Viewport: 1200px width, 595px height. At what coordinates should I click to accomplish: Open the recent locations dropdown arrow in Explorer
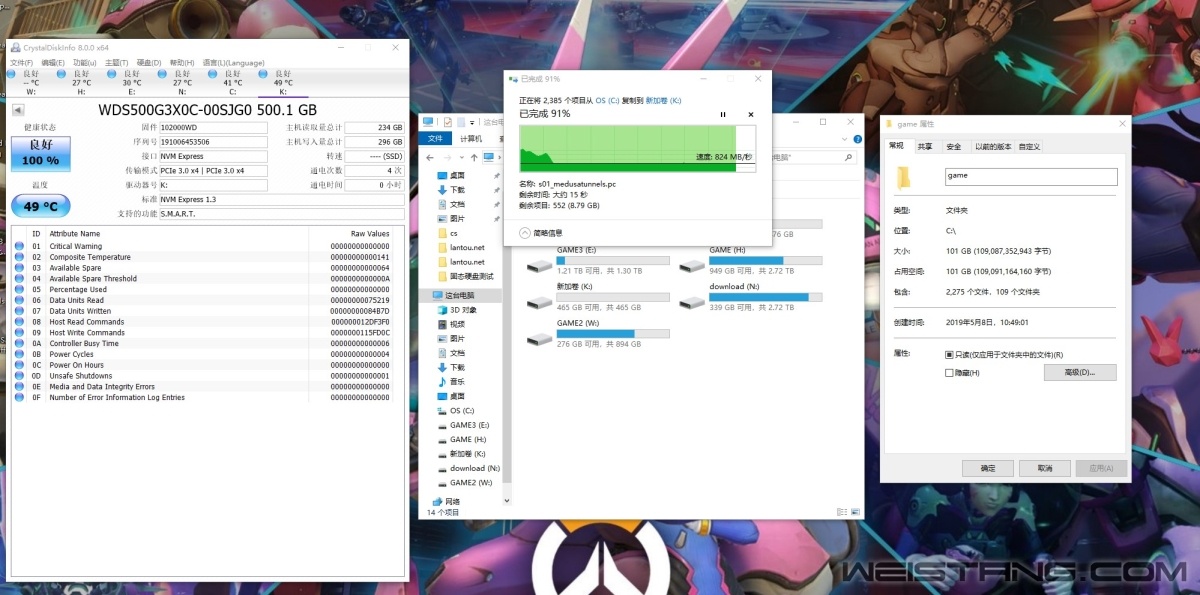click(x=461, y=158)
